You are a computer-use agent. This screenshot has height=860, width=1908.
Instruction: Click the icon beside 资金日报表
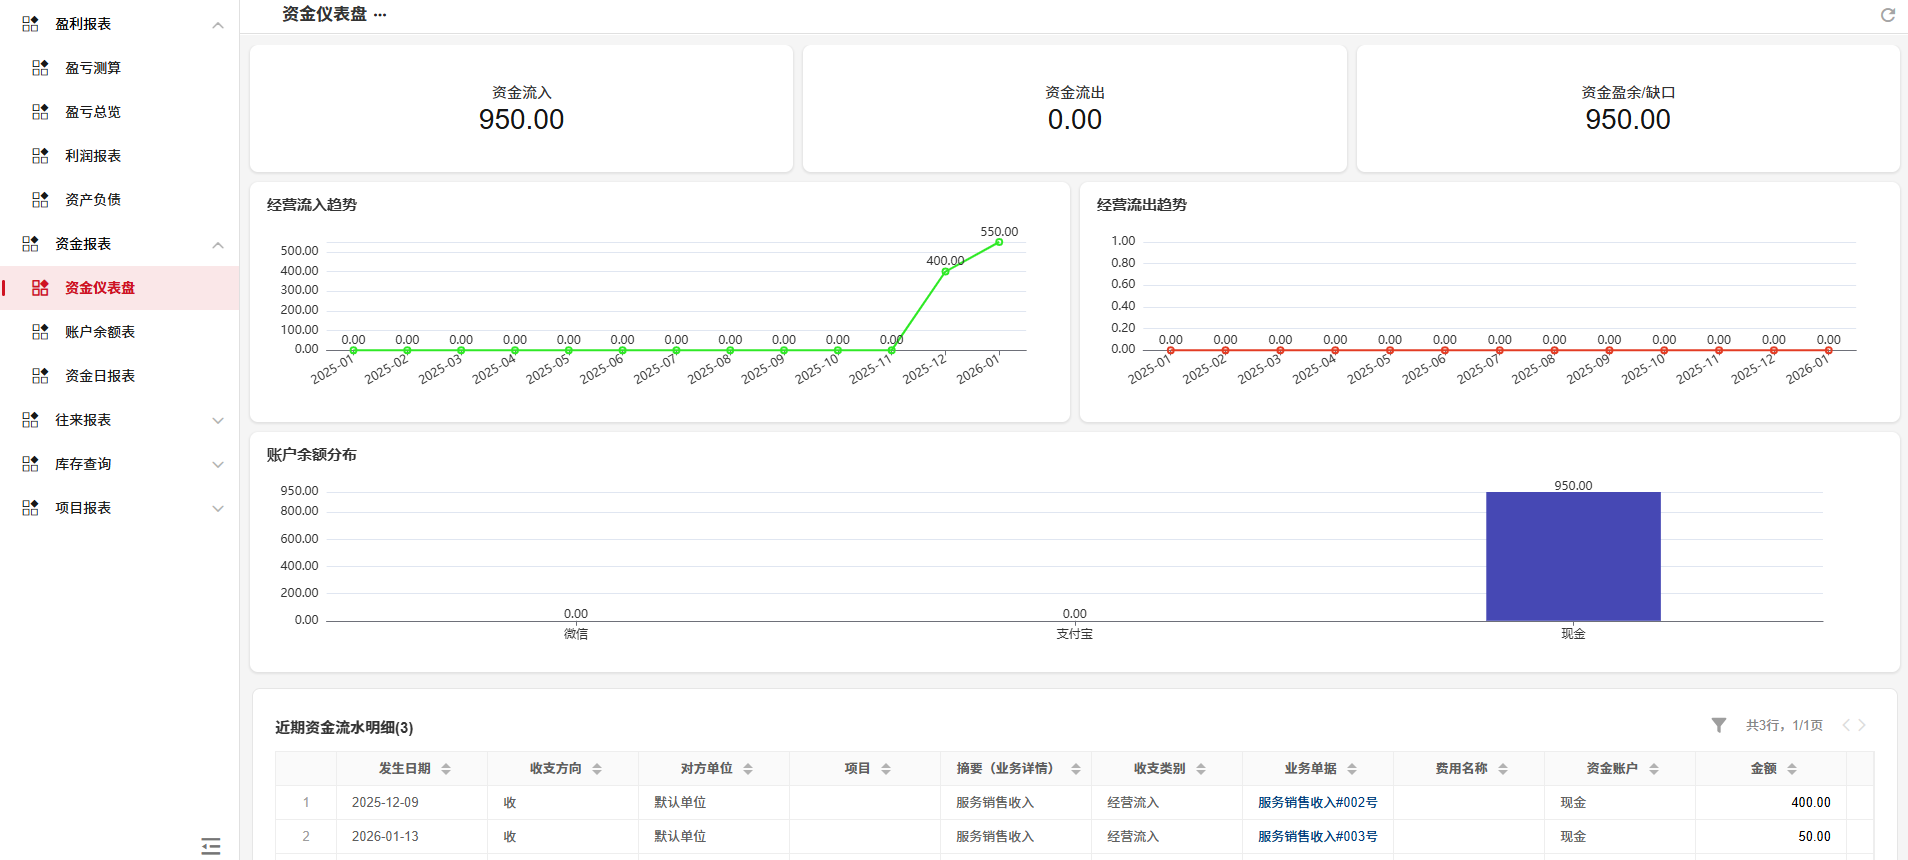point(40,376)
